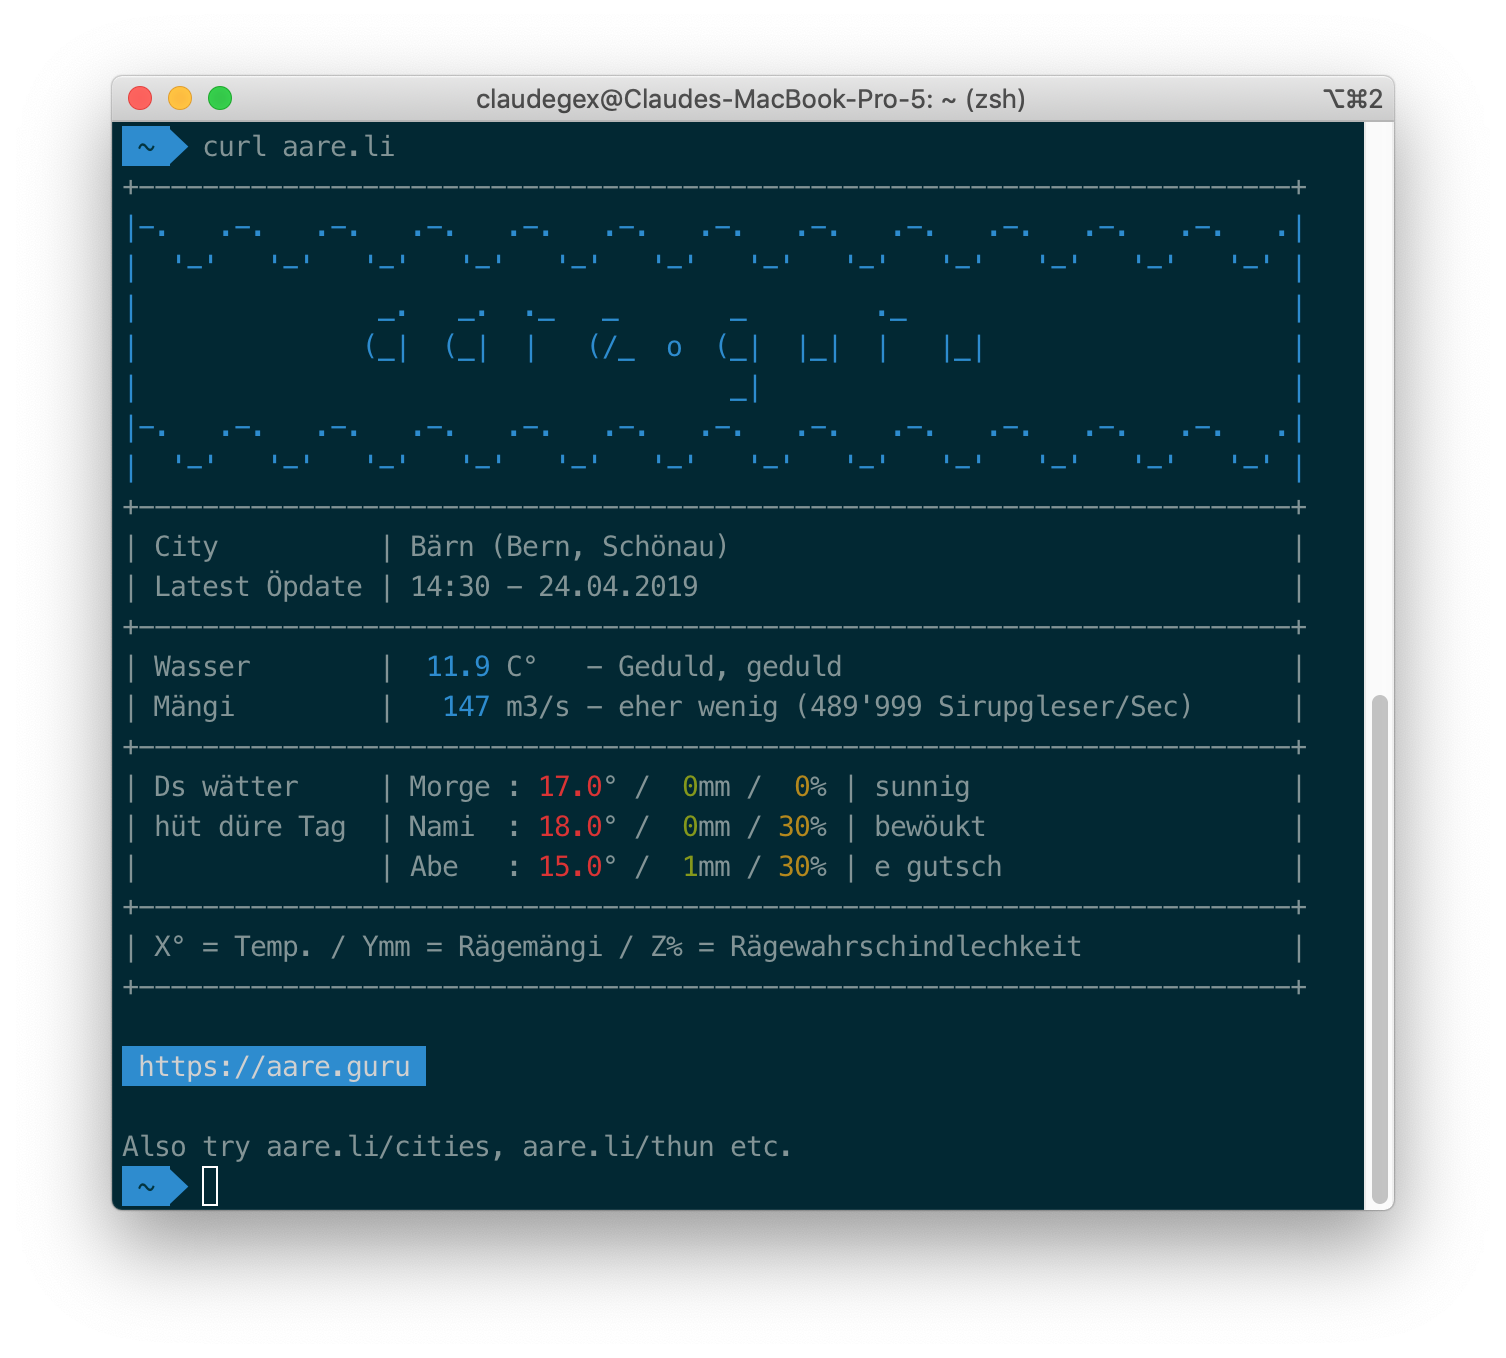Click the 'bewöukt' forecast text

pyautogui.click(x=930, y=827)
